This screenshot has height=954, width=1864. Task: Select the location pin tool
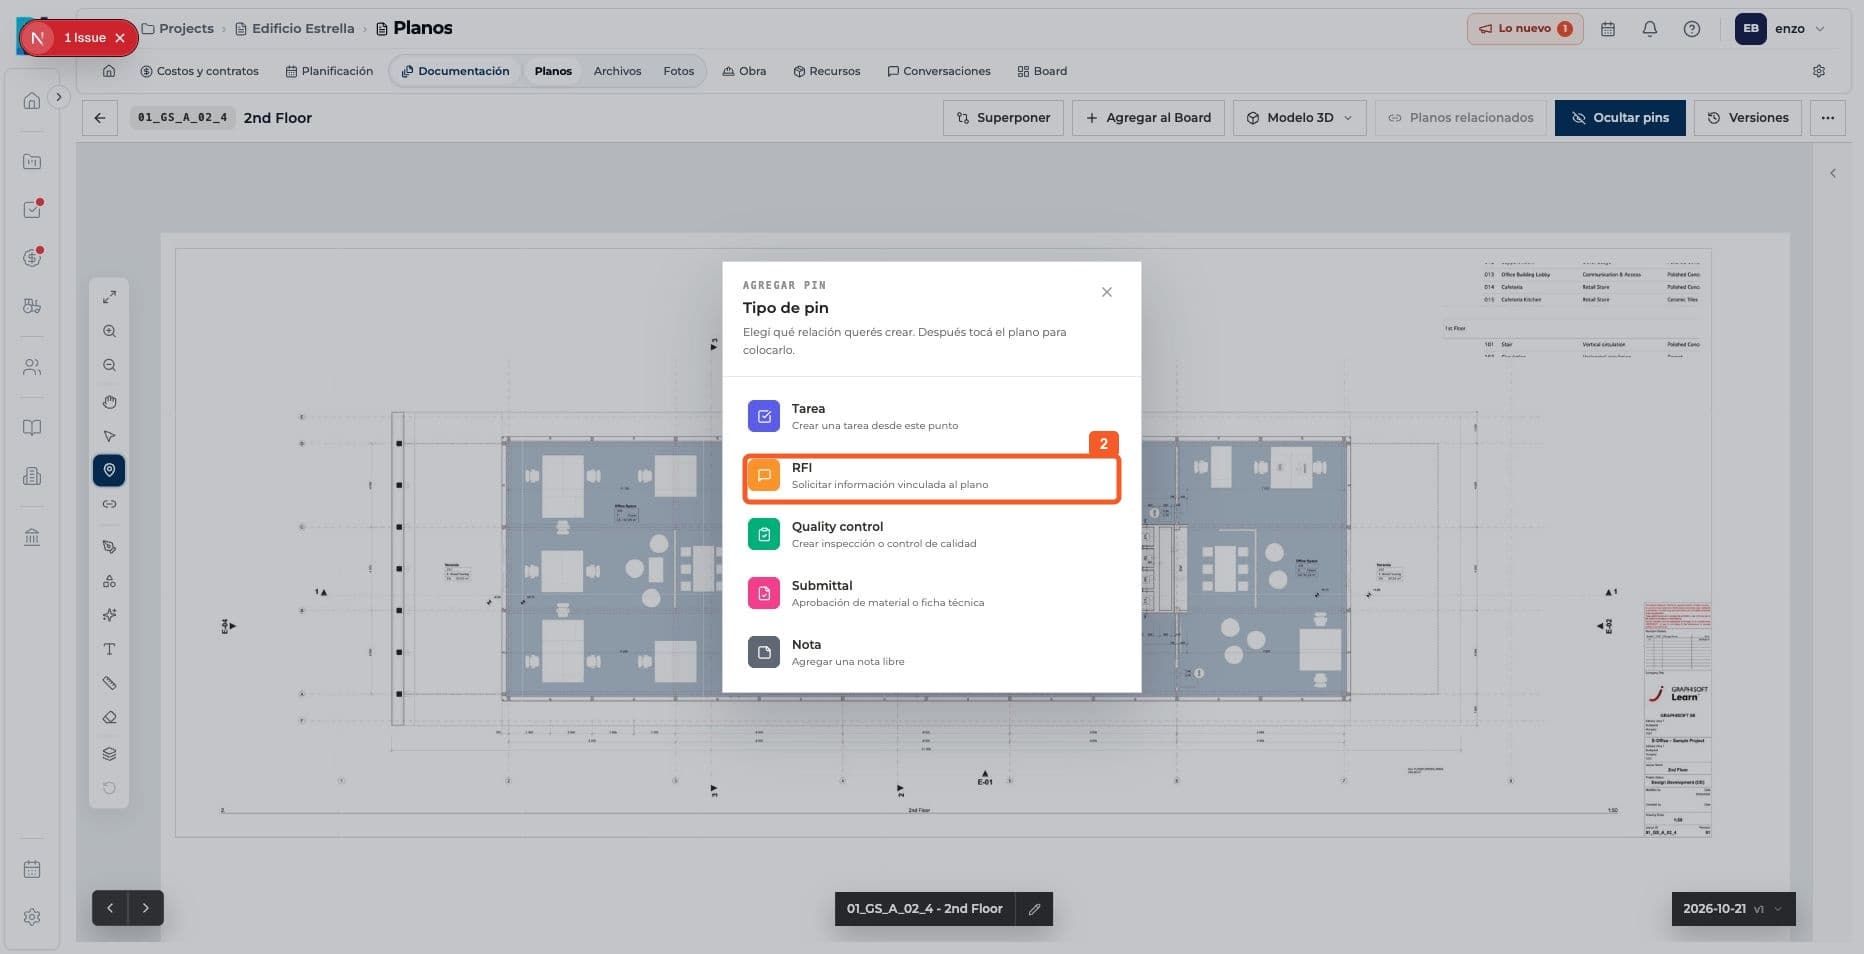coord(109,470)
